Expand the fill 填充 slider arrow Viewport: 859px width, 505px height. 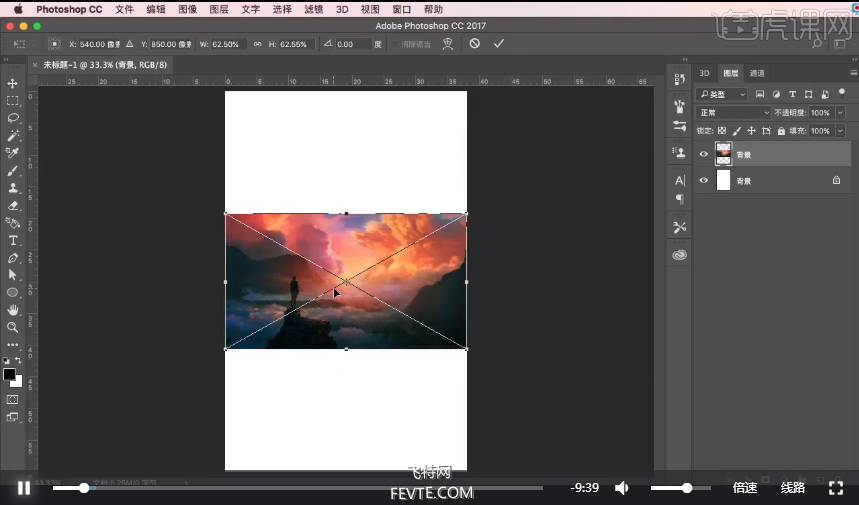pos(840,130)
